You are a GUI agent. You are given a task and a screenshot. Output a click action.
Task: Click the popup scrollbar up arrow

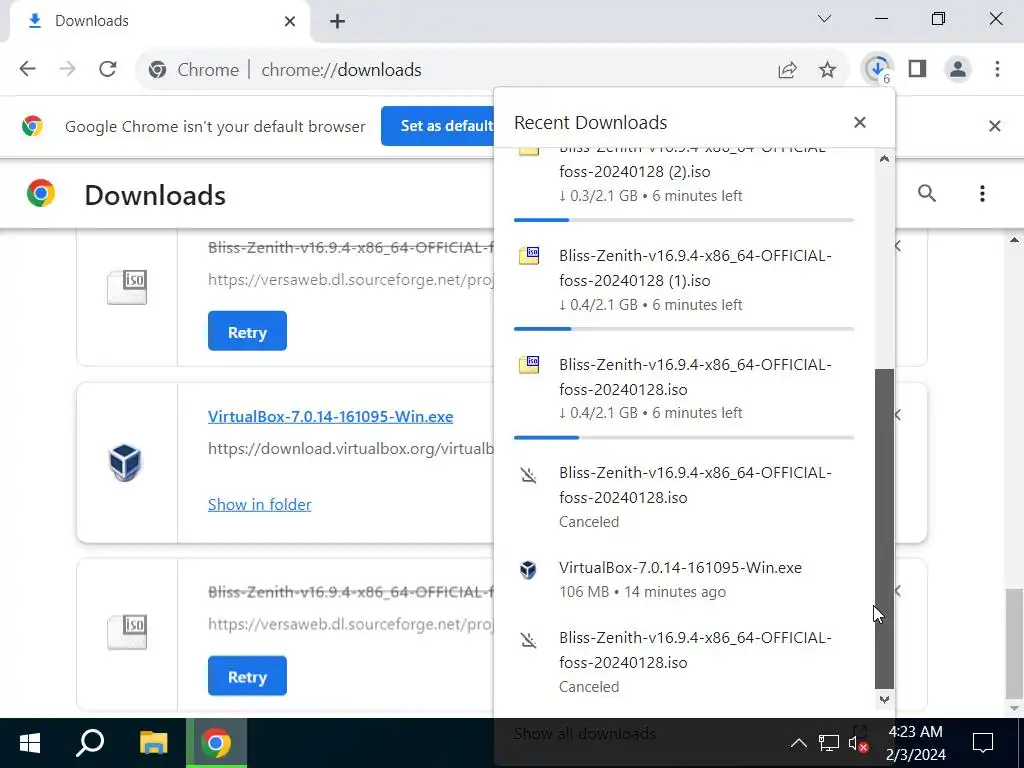tap(884, 159)
